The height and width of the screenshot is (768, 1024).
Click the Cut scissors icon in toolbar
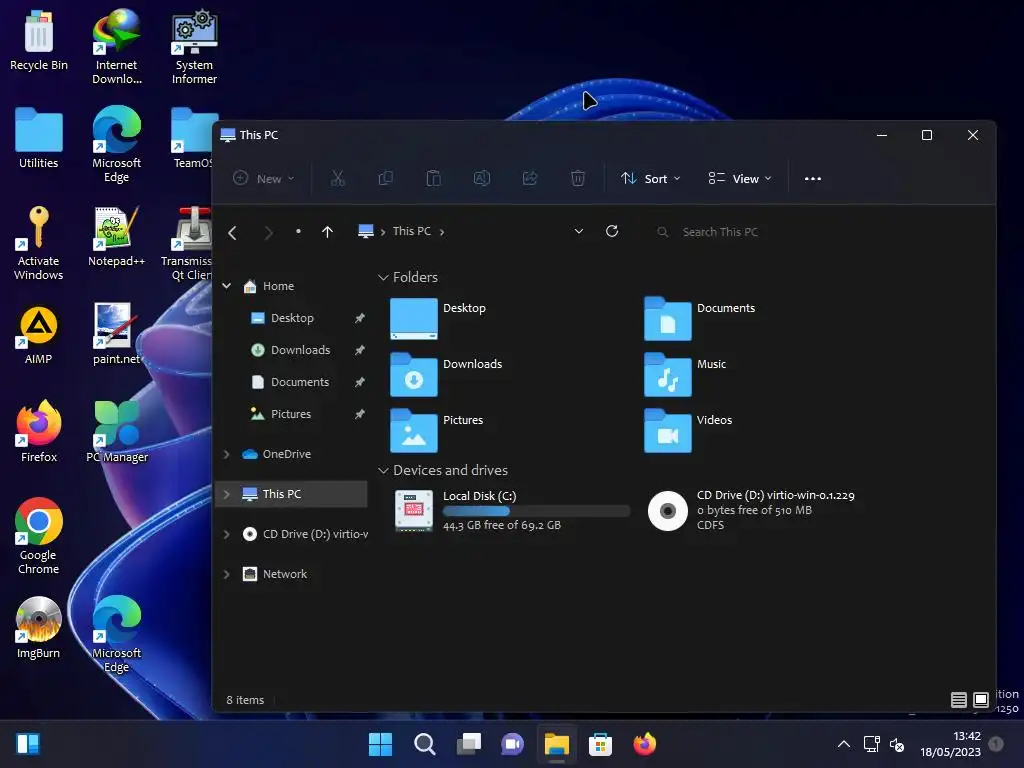tap(337, 178)
